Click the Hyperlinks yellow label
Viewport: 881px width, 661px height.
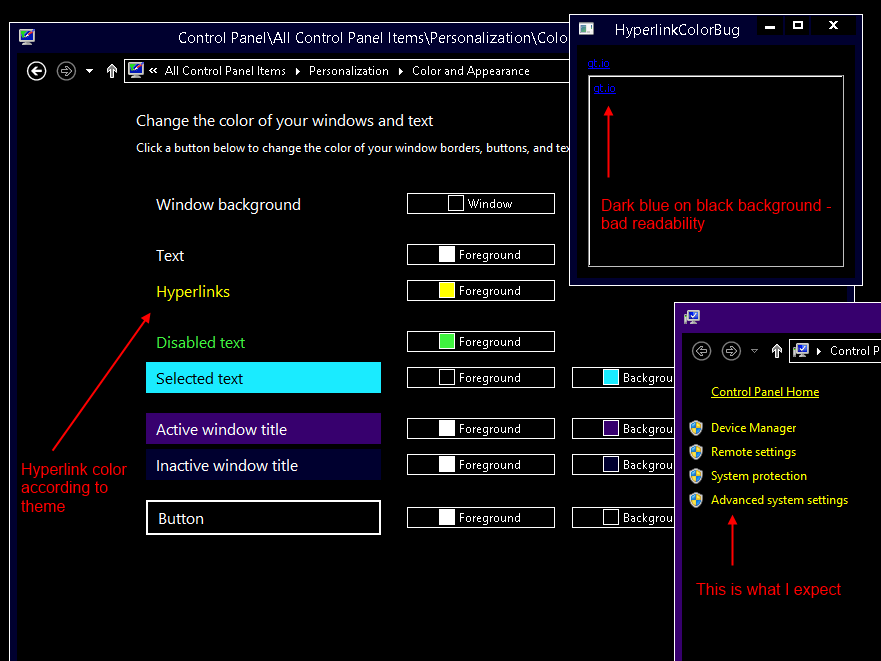(193, 292)
